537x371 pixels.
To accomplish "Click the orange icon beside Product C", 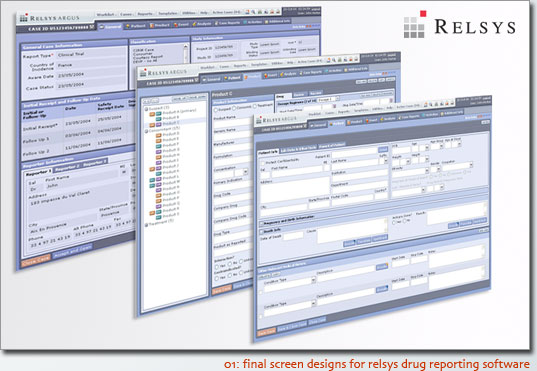I will tap(152, 125).
